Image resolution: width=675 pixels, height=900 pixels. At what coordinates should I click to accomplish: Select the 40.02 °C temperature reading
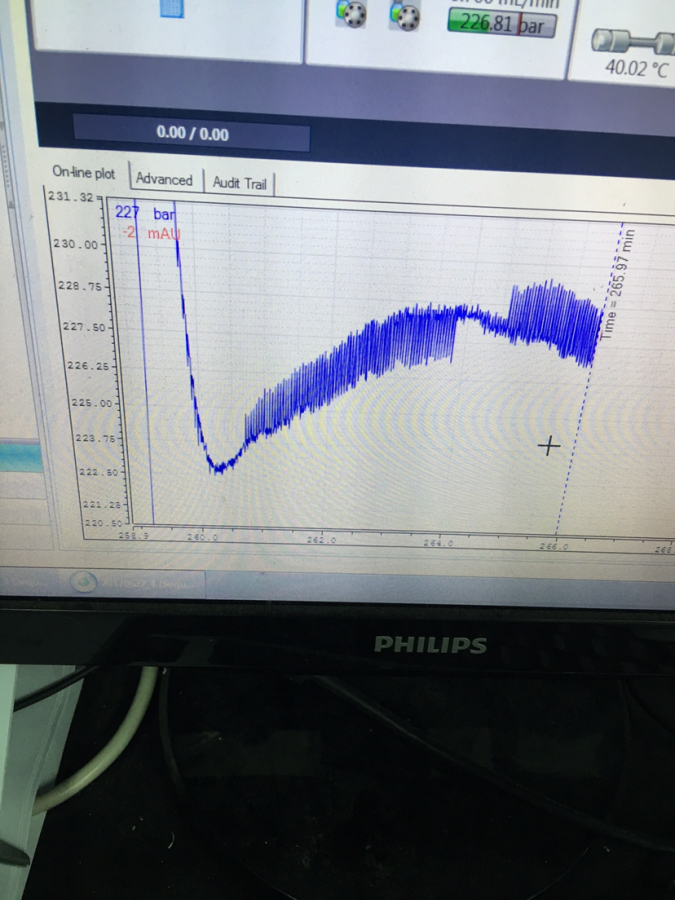(637, 69)
